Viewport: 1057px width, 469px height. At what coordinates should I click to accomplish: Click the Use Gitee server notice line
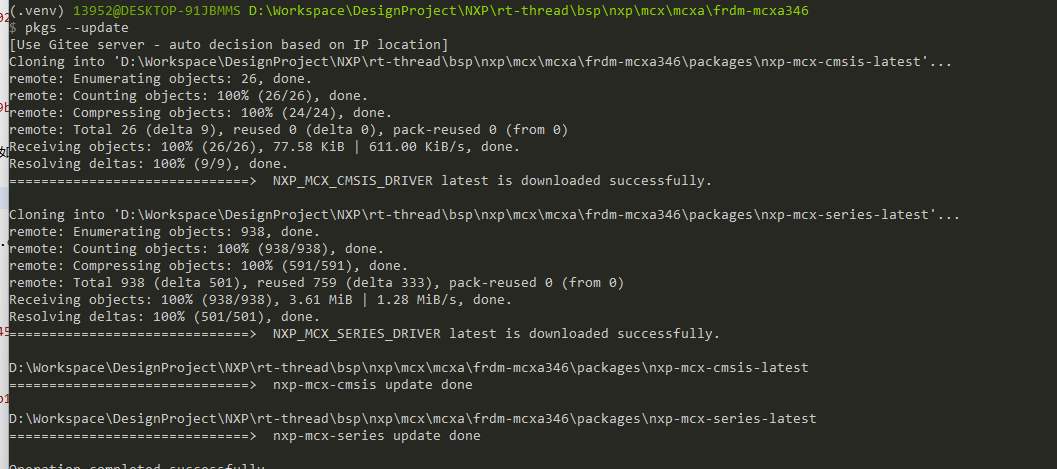[228, 45]
